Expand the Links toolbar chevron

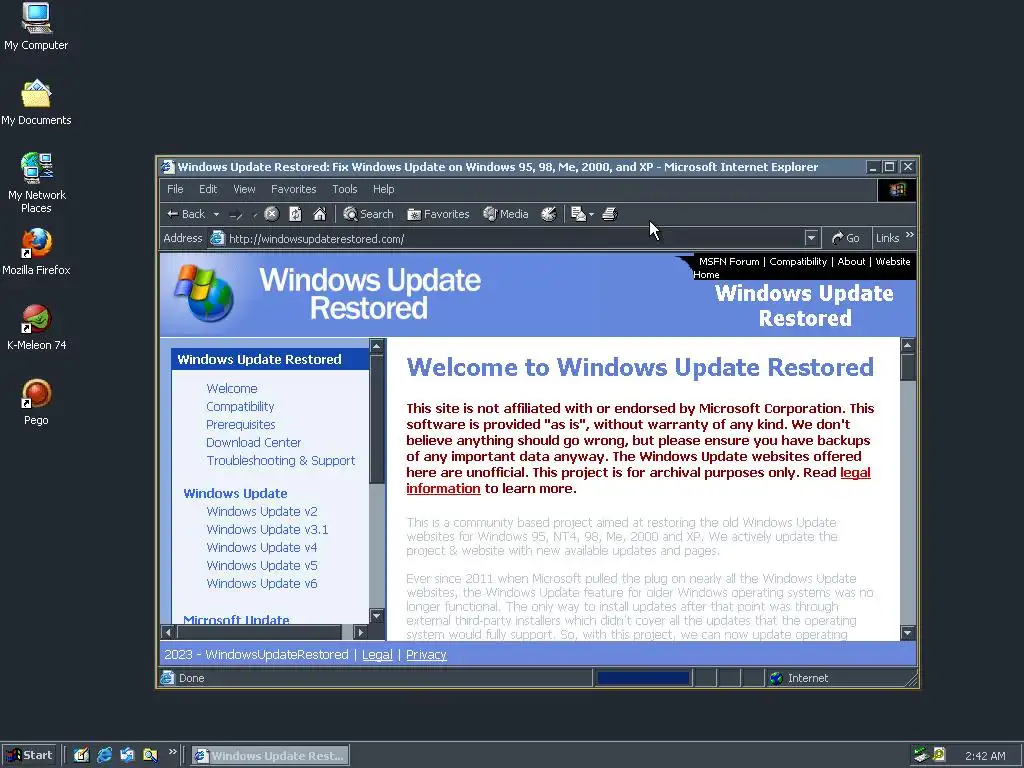click(910, 235)
